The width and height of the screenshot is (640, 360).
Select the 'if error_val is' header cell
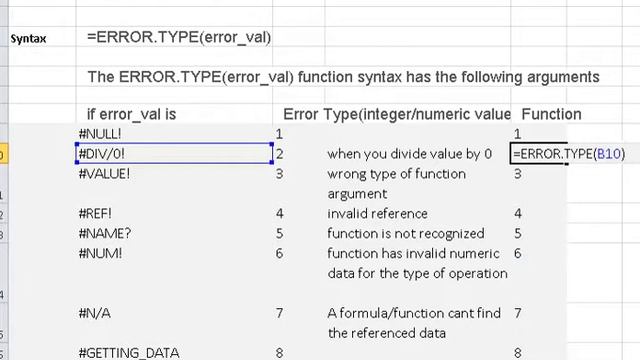(x=131, y=114)
